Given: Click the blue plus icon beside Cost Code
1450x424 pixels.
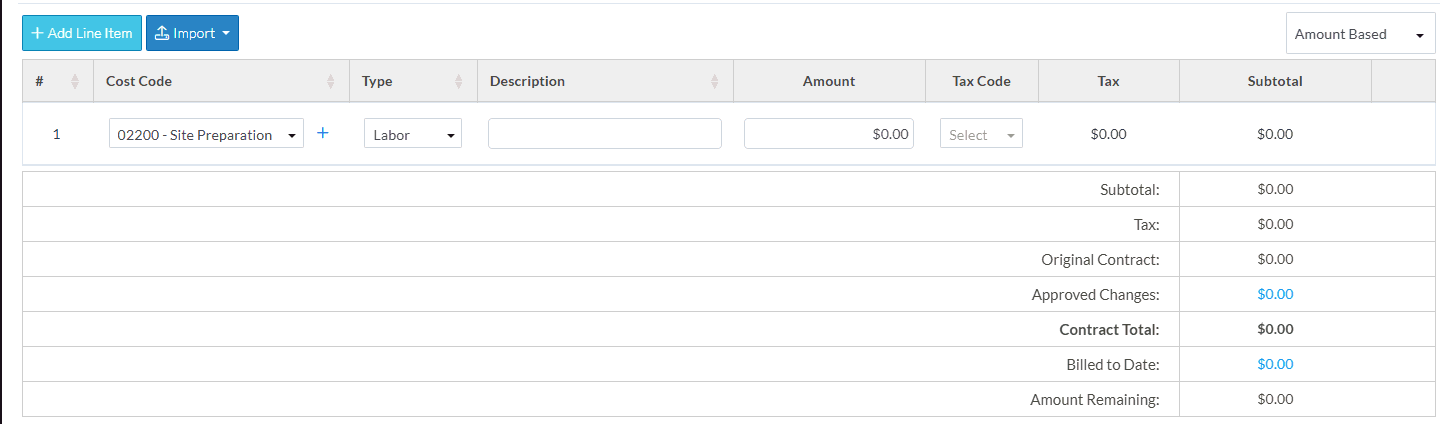Looking at the screenshot, I should [322, 133].
